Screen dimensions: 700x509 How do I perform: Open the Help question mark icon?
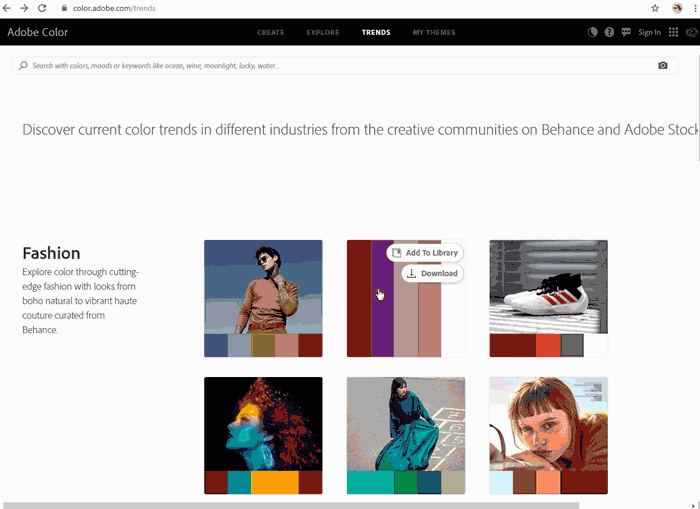pyautogui.click(x=609, y=32)
